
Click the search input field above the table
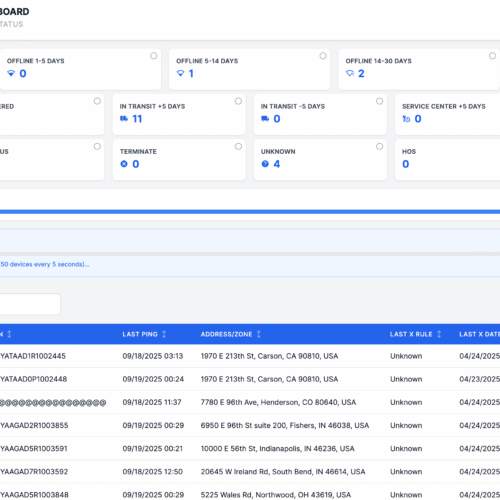[x=30, y=304]
